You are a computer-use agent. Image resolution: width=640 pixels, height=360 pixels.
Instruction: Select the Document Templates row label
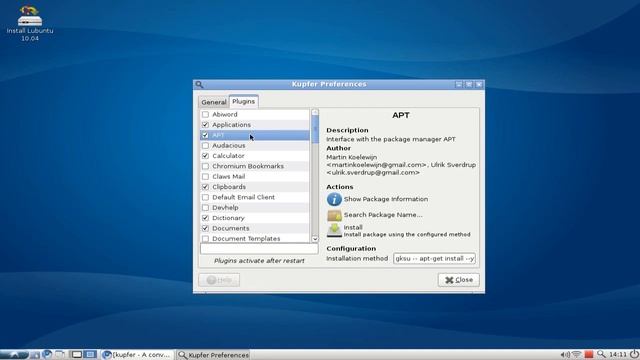point(246,239)
